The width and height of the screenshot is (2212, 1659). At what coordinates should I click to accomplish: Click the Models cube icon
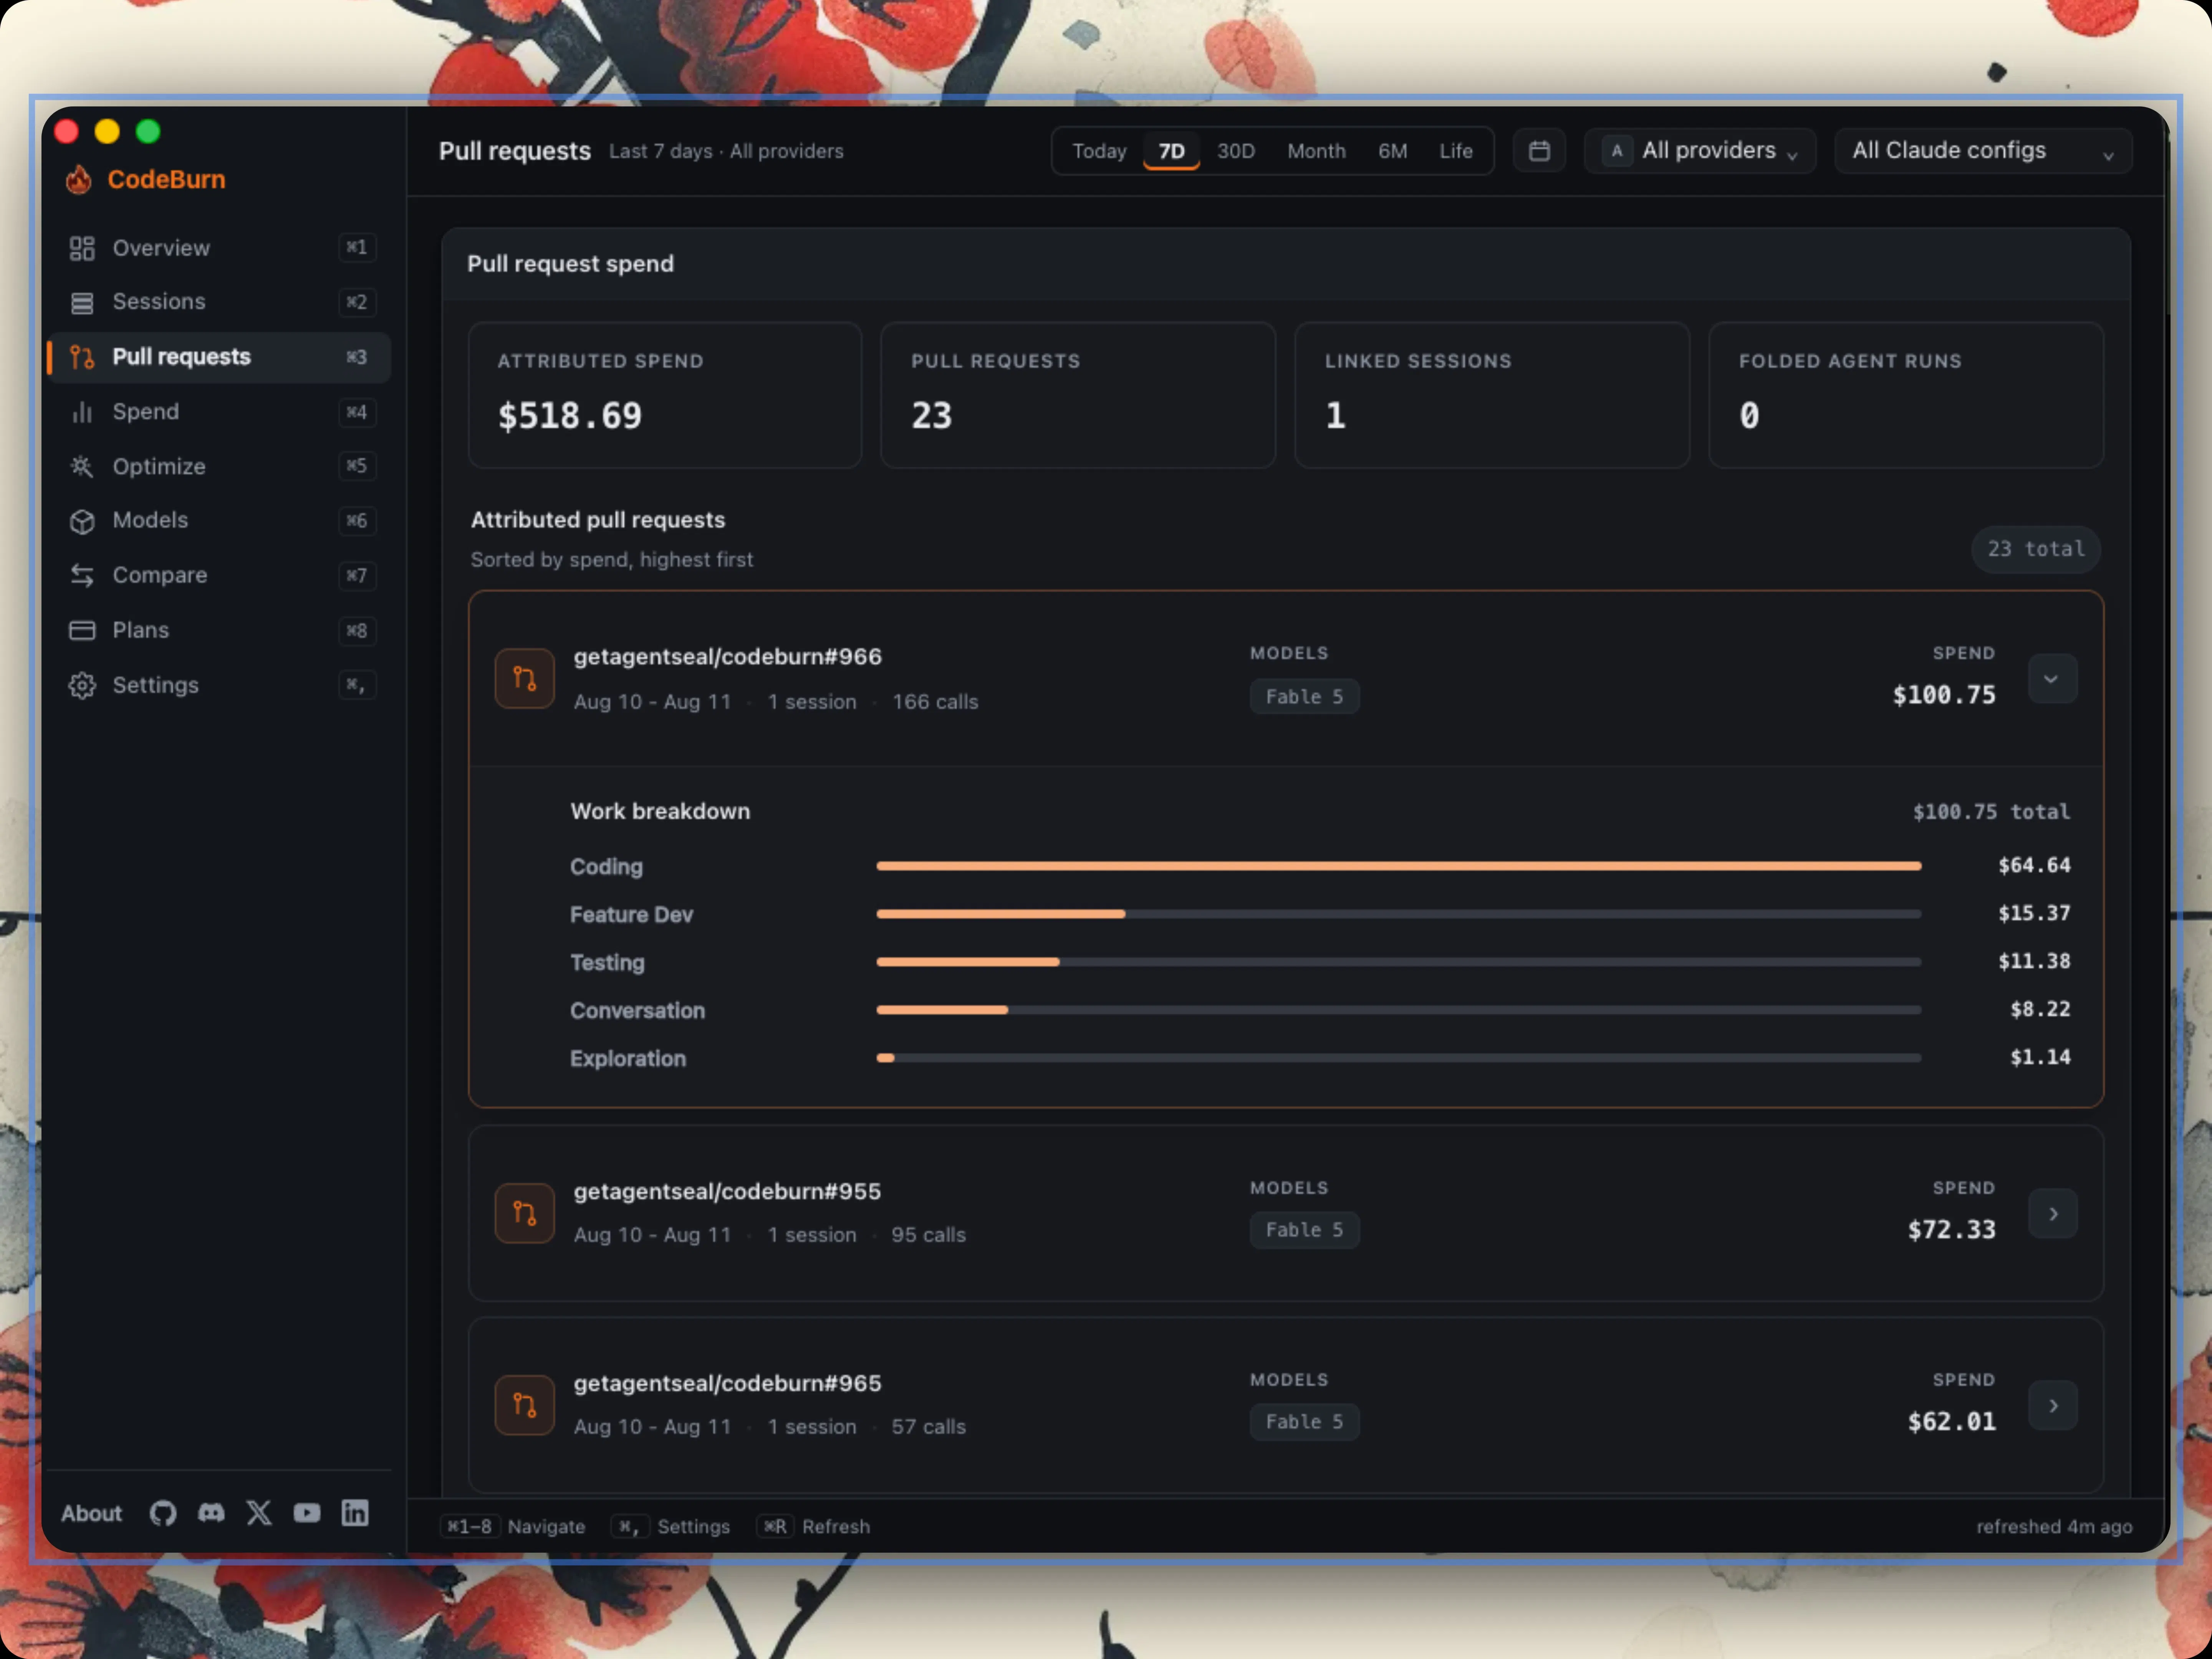pyautogui.click(x=82, y=521)
